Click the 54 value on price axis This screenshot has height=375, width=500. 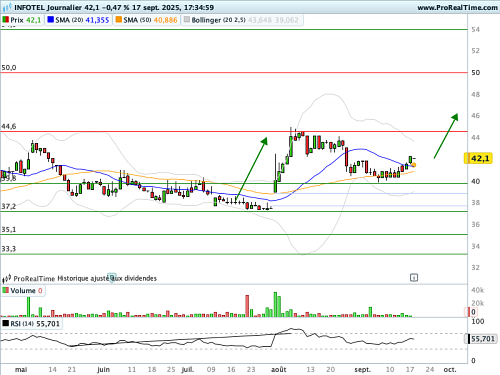click(x=476, y=29)
